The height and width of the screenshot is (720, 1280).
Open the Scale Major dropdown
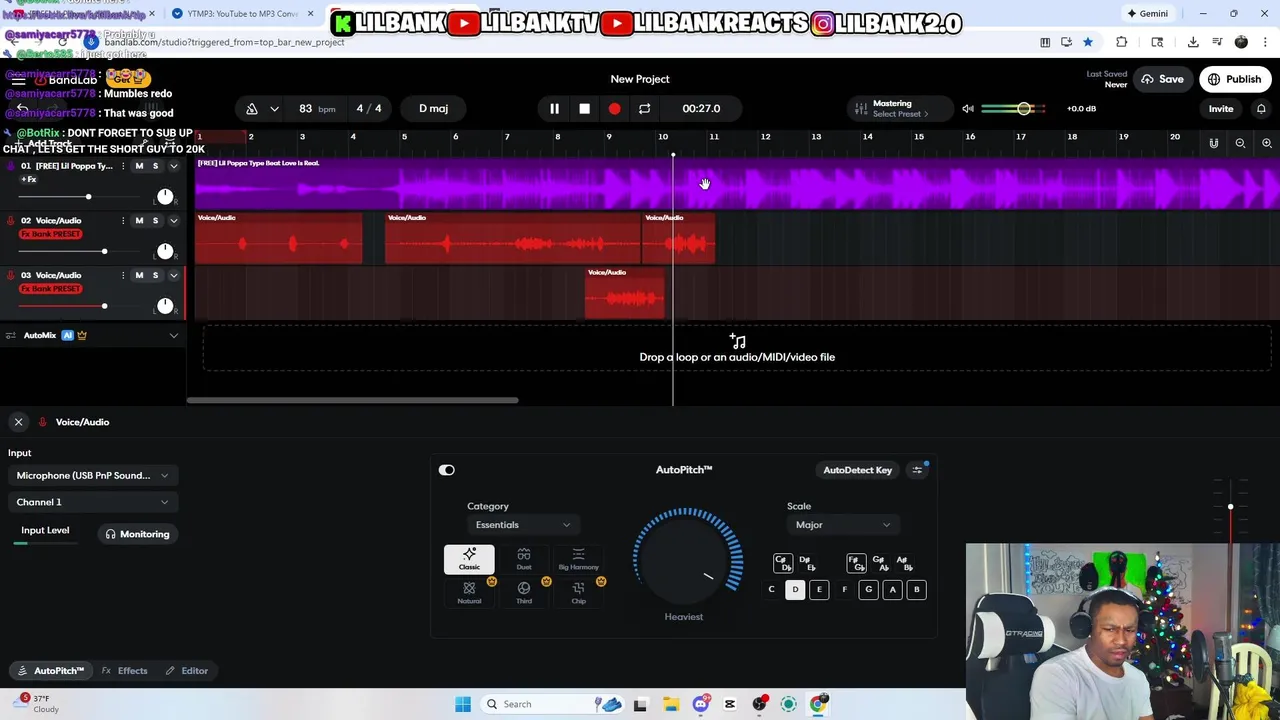(842, 525)
